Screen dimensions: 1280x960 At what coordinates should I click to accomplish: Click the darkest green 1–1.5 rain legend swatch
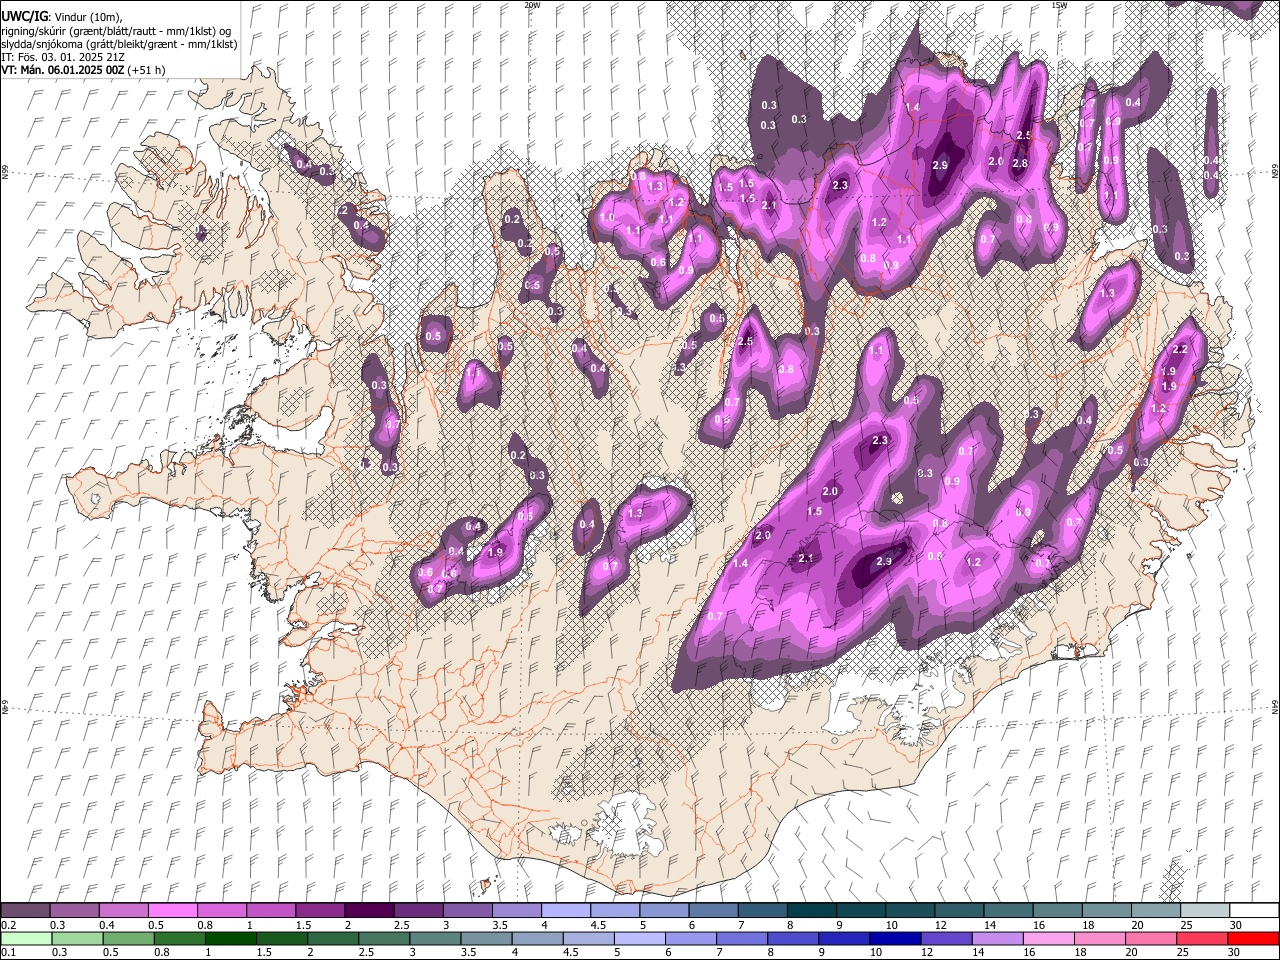coord(230,938)
